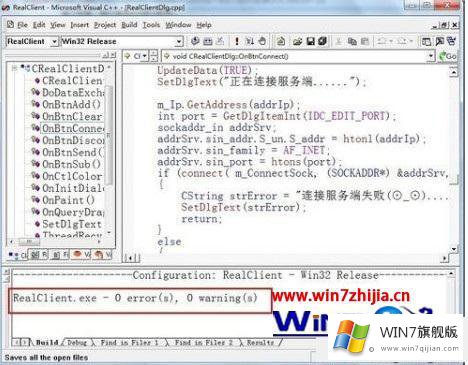Click editor vertical scrollbar down arrow
468x365 pixels.
coord(454,249)
